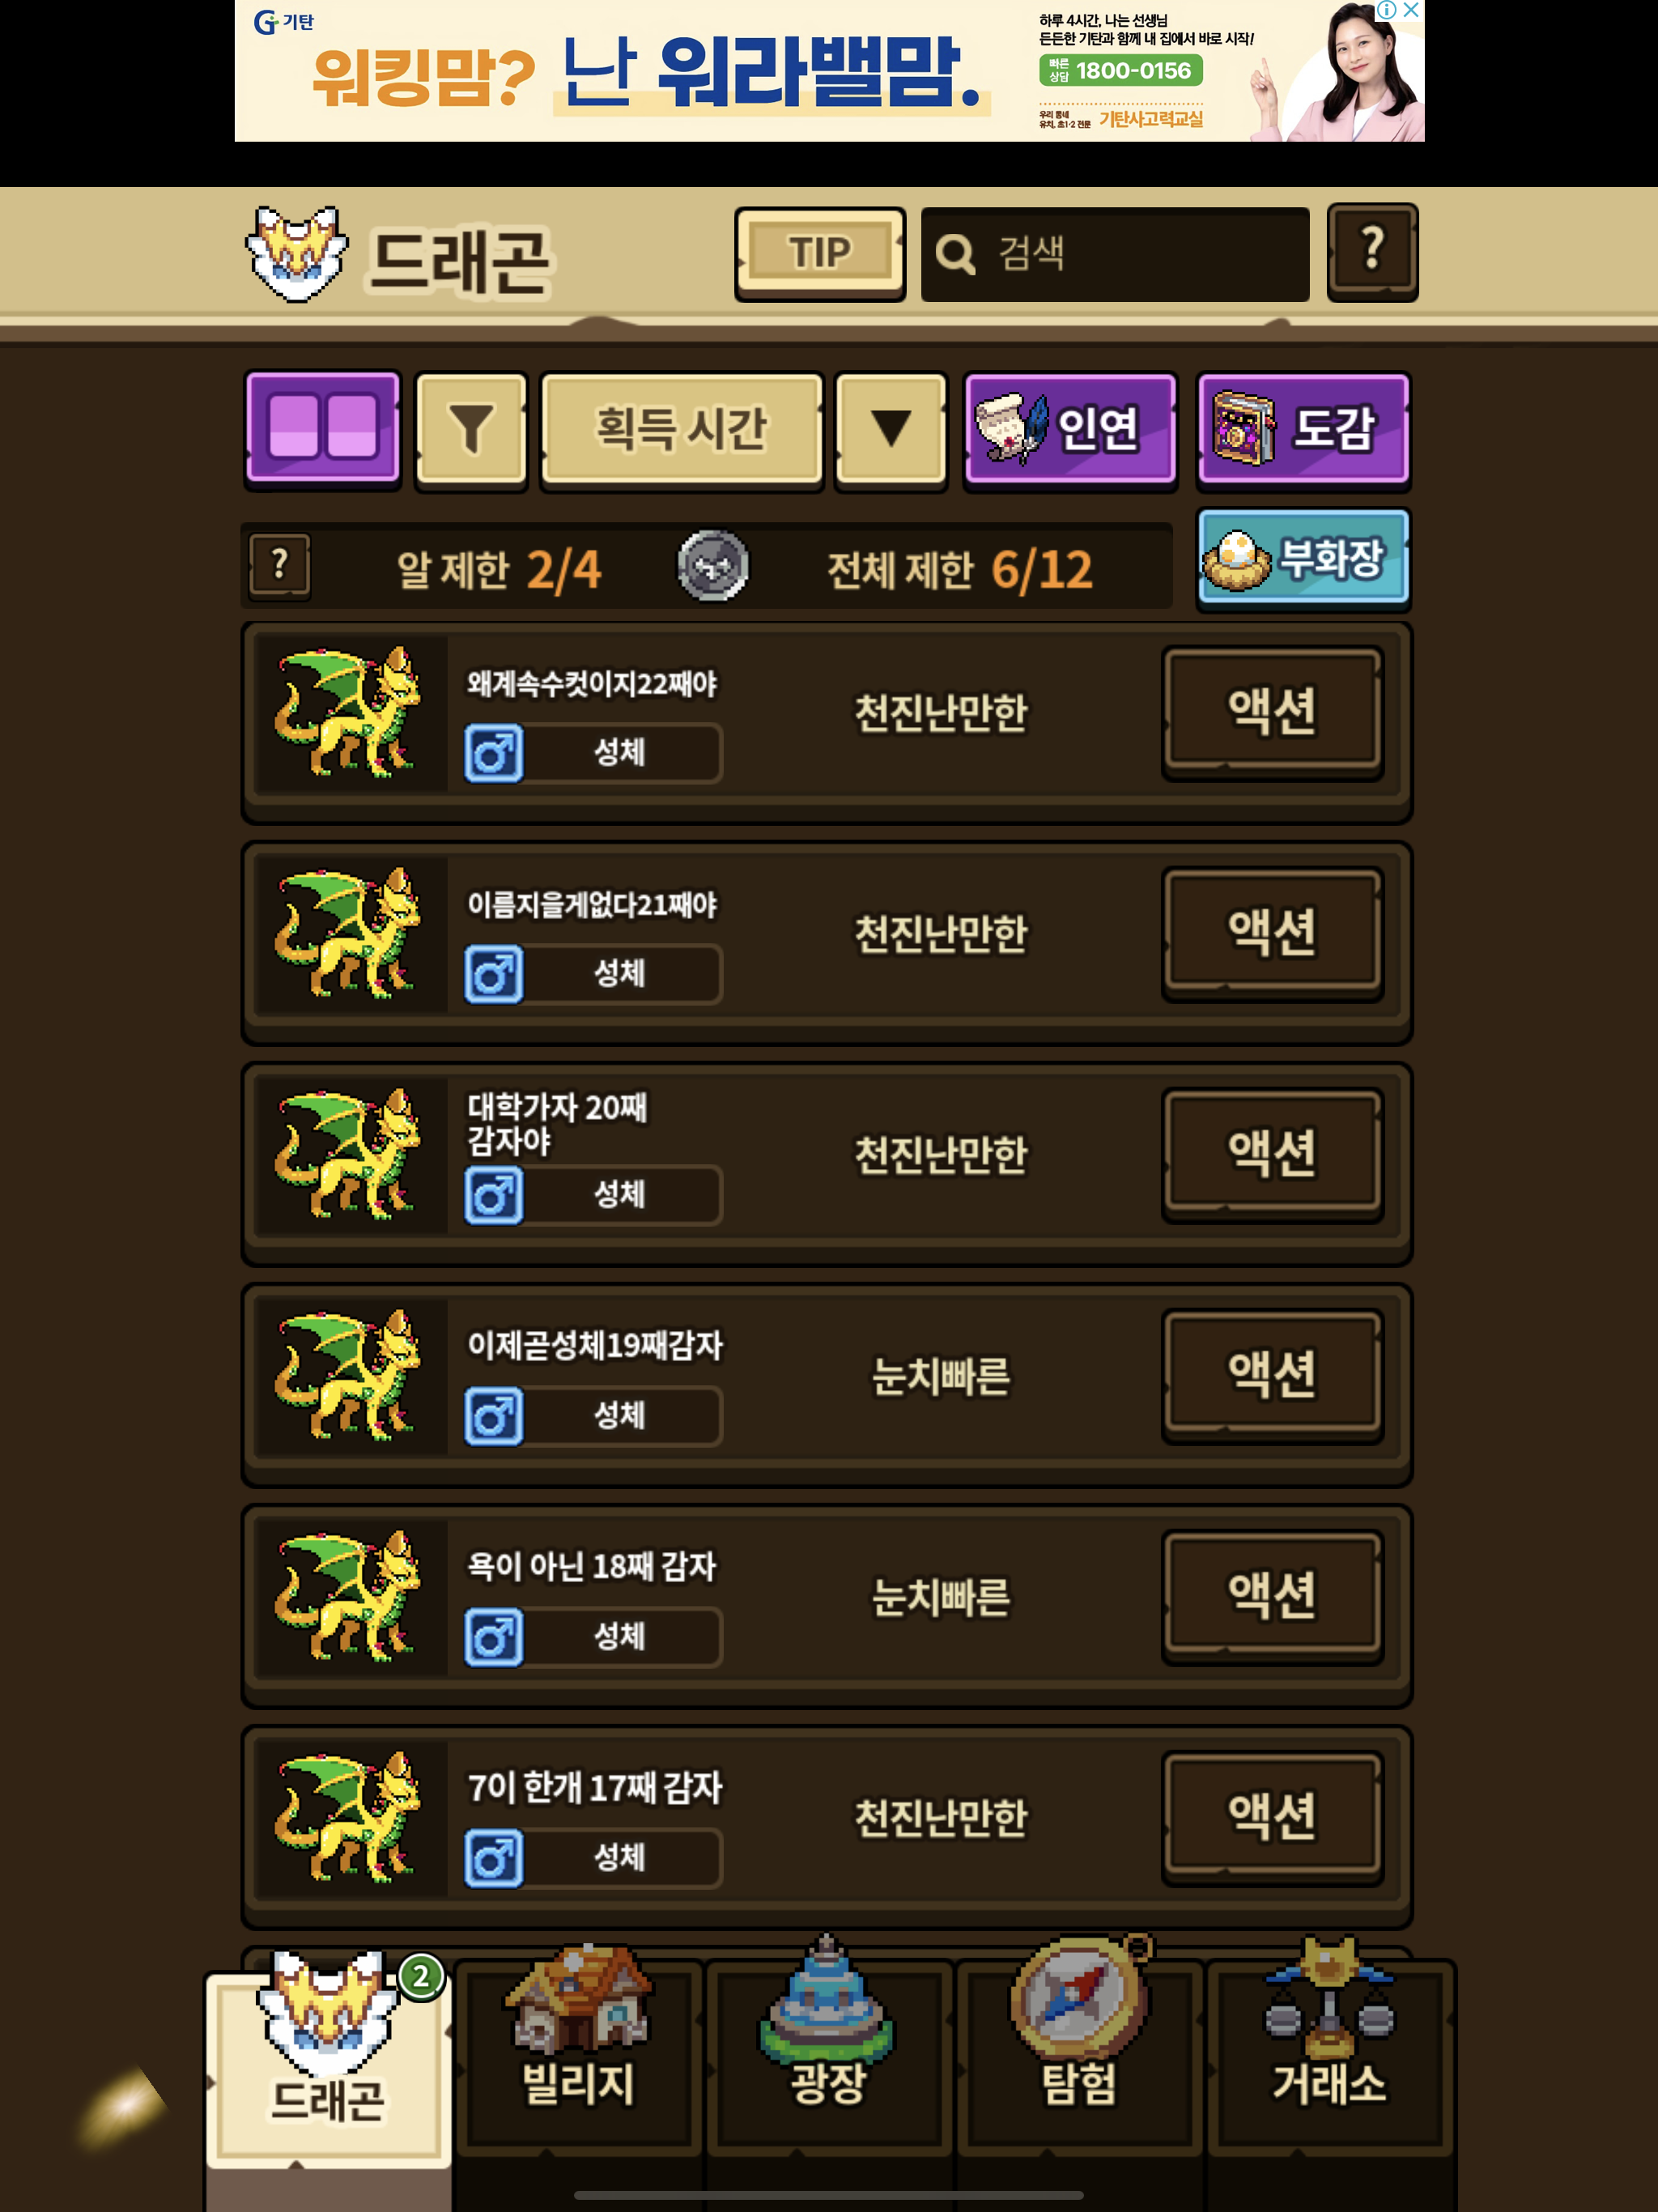The width and height of the screenshot is (1658, 2212).
Task: Switch to the 탐험 compass tab
Action: [1079, 2050]
